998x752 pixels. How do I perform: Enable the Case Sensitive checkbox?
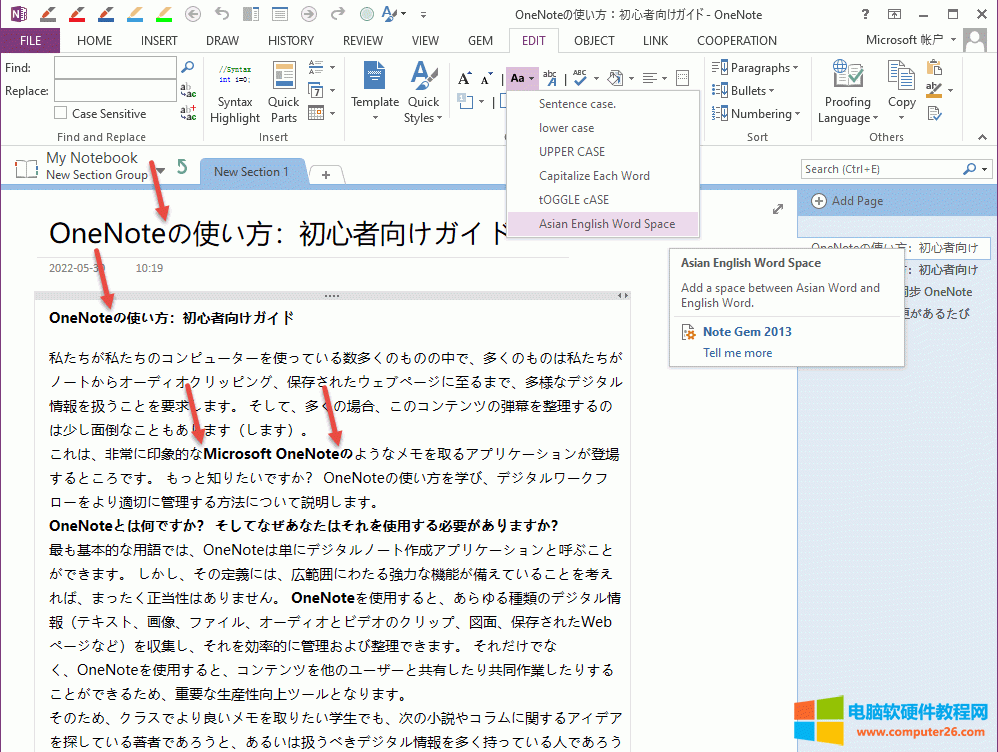tap(62, 114)
